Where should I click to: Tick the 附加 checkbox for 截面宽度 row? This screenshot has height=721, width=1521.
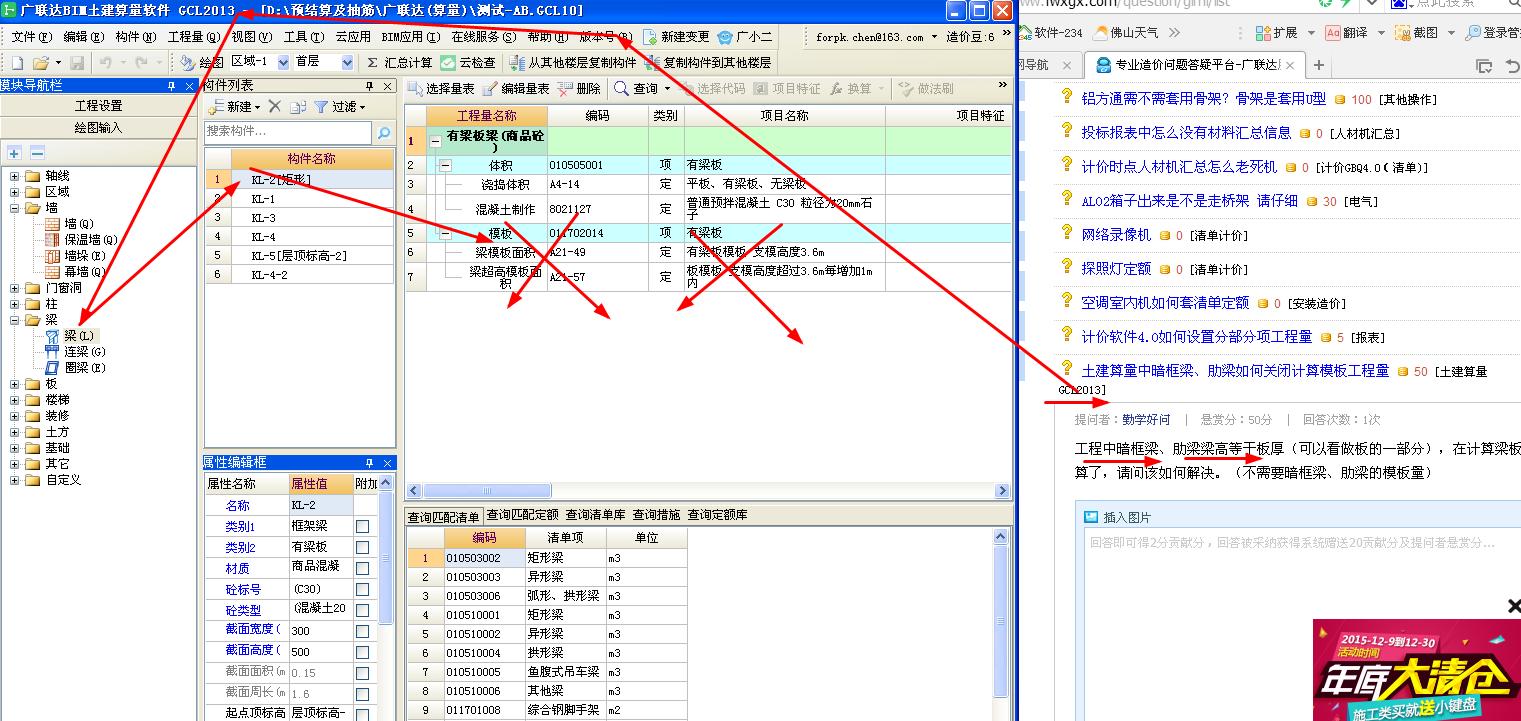coord(362,631)
